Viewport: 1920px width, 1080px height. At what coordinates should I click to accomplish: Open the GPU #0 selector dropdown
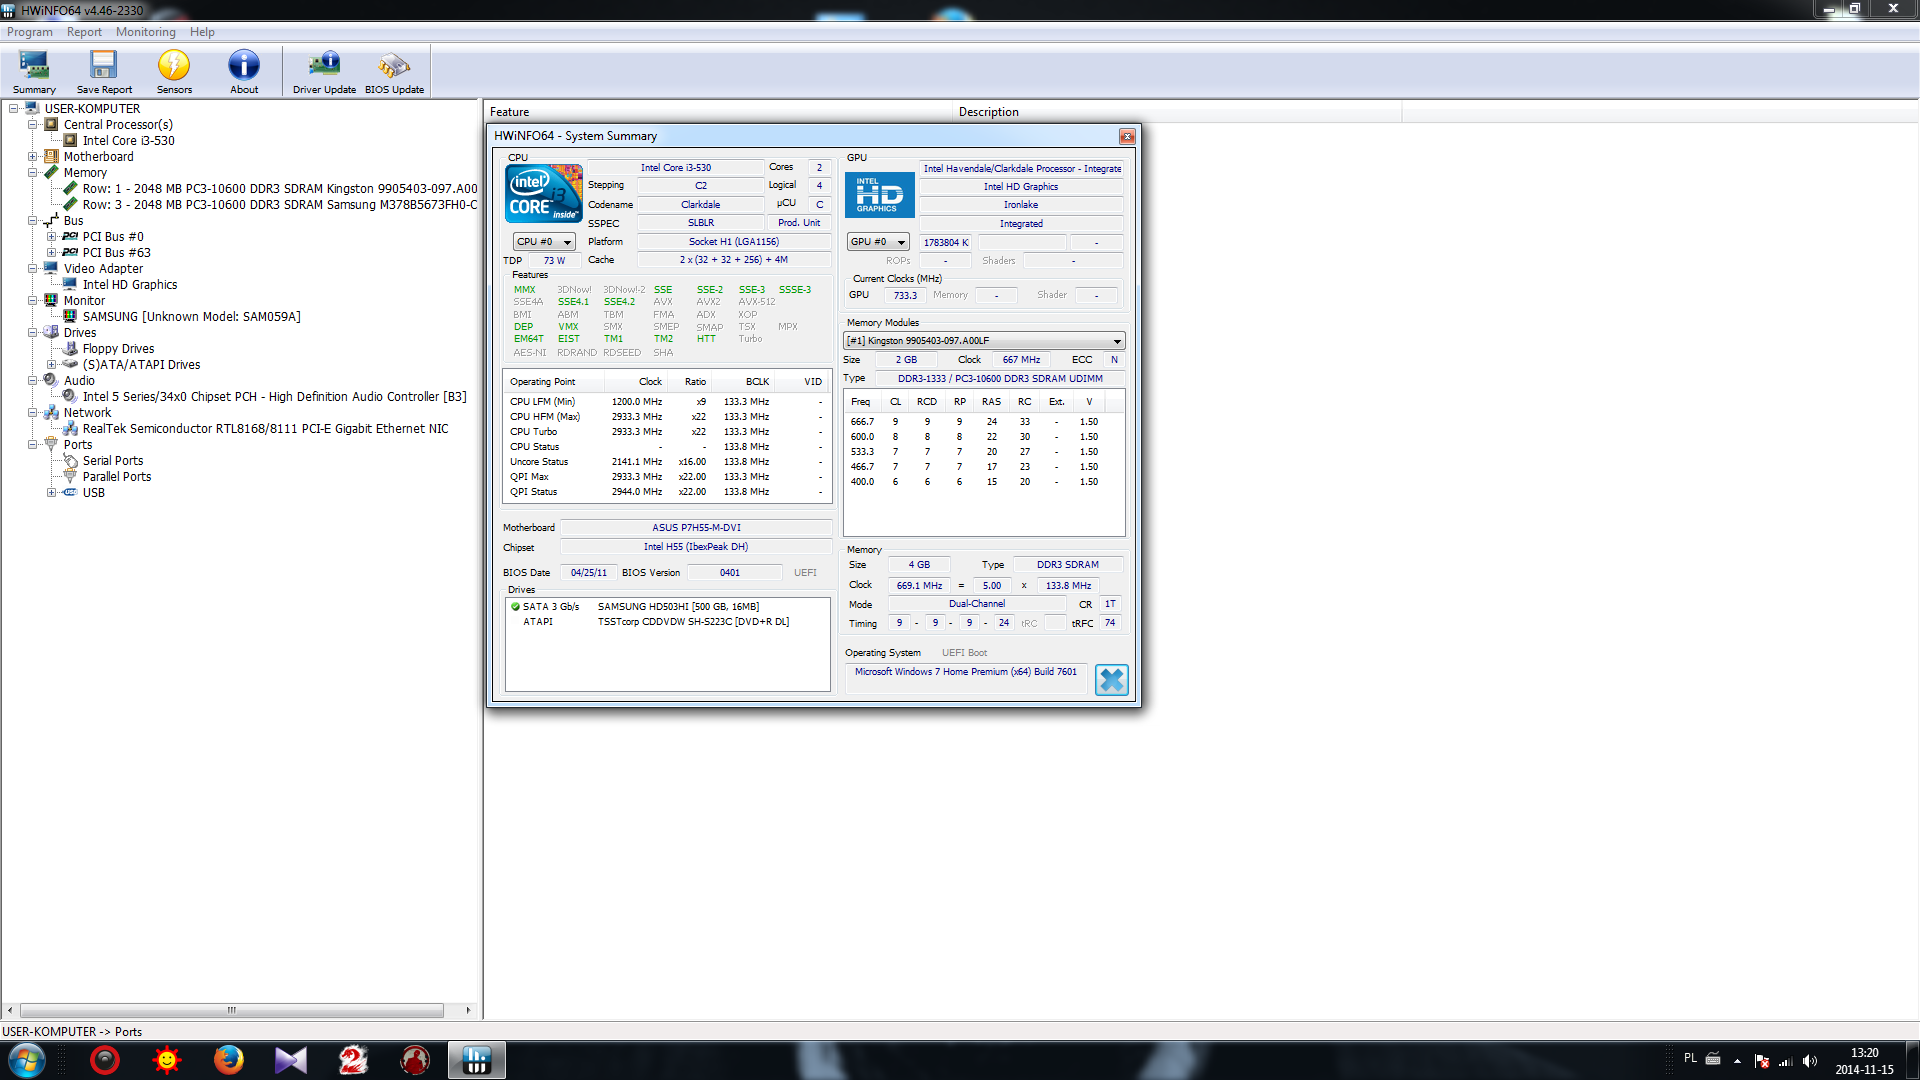pyautogui.click(x=878, y=242)
